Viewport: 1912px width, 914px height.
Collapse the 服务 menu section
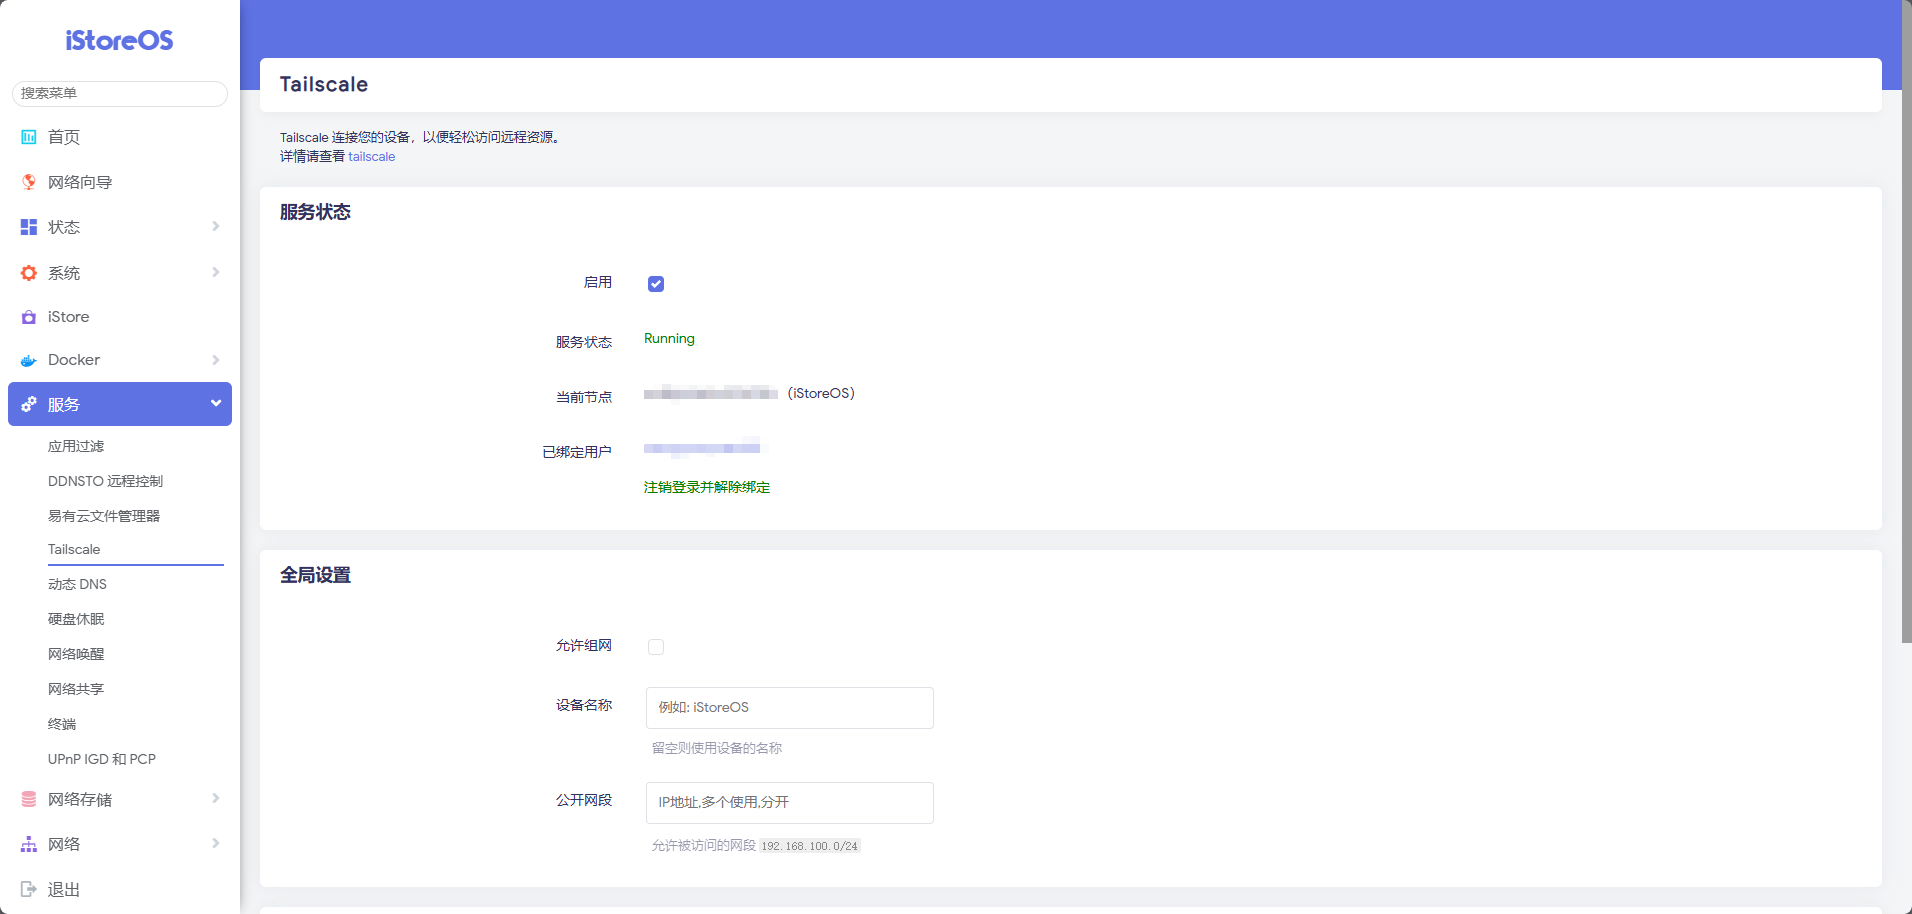pos(215,404)
